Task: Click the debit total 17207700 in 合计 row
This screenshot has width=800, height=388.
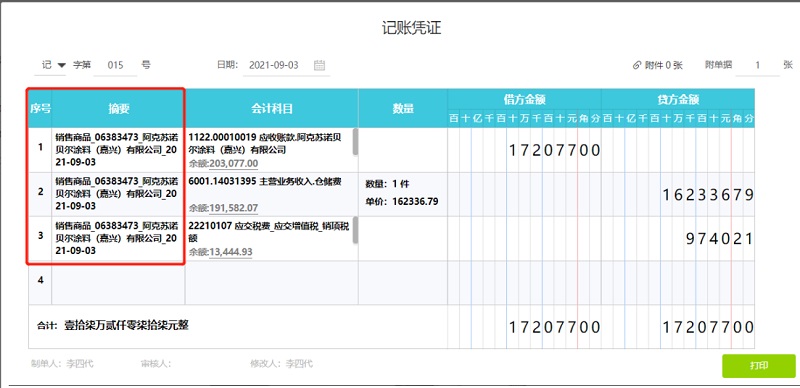Action: 555,327
